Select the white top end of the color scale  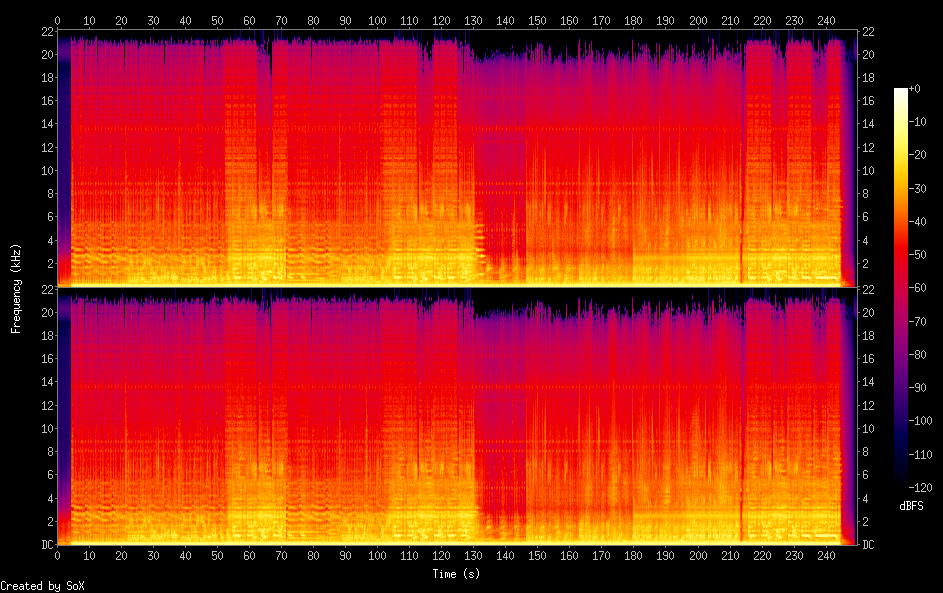901,91
